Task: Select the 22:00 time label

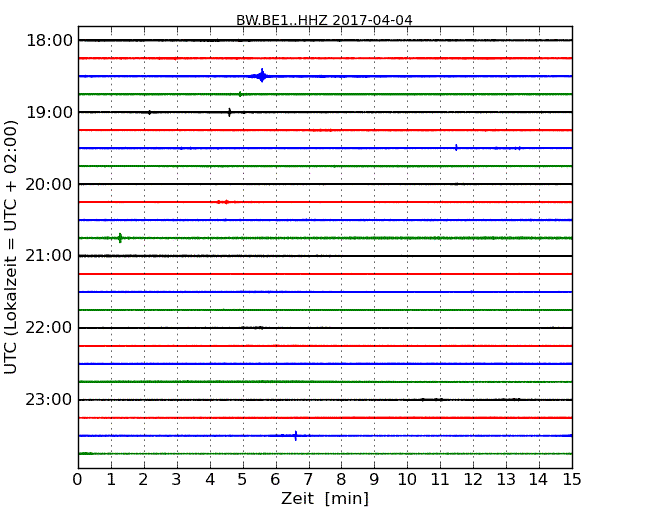Action: [49, 328]
